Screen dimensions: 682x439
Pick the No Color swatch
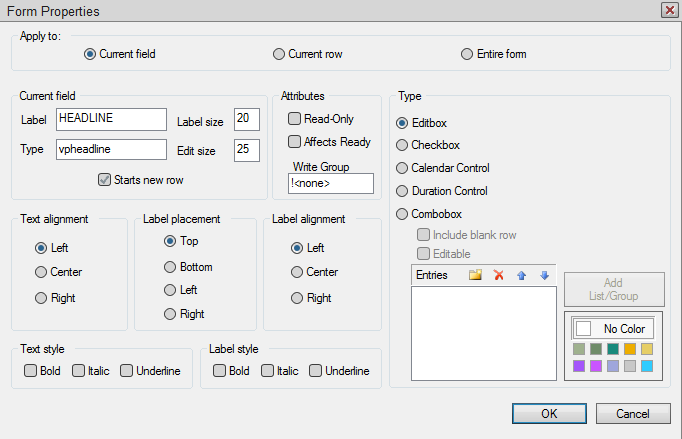[x=612, y=328]
